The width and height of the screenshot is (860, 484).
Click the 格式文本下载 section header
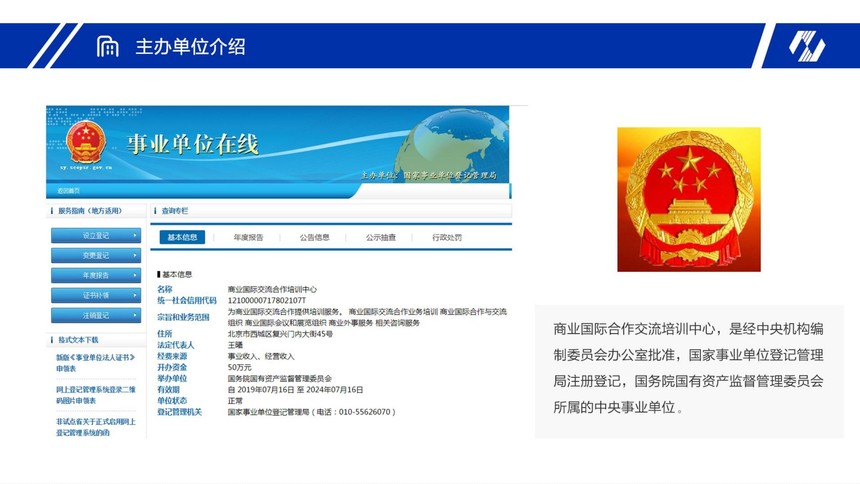78,340
